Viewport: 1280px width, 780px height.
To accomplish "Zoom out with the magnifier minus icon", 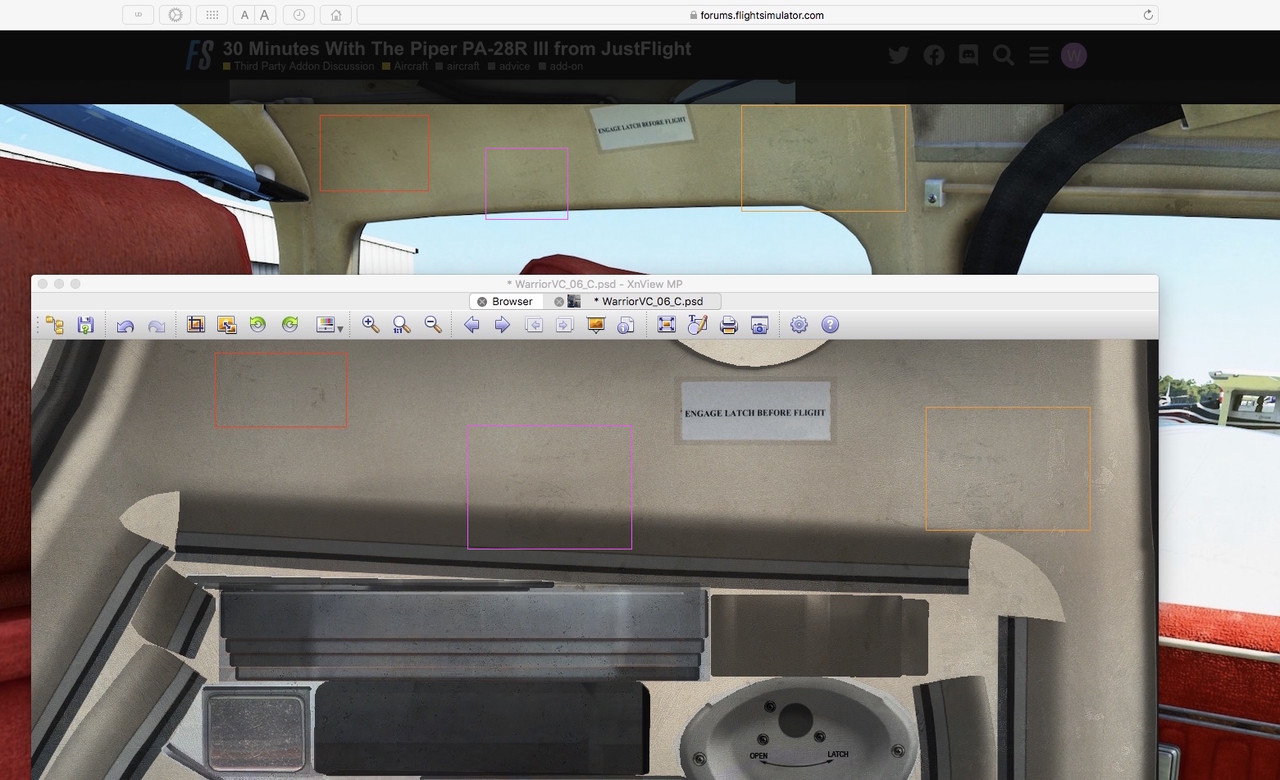I will coord(433,325).
